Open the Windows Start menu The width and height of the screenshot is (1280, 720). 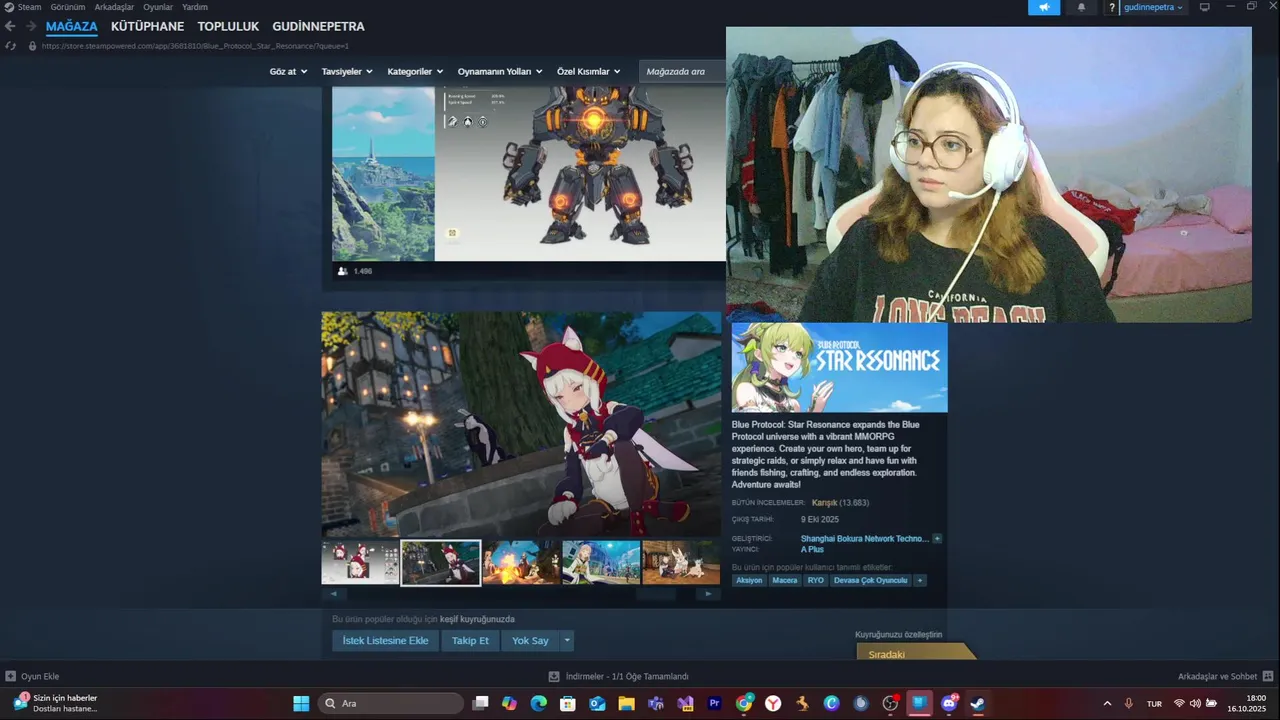301,703
